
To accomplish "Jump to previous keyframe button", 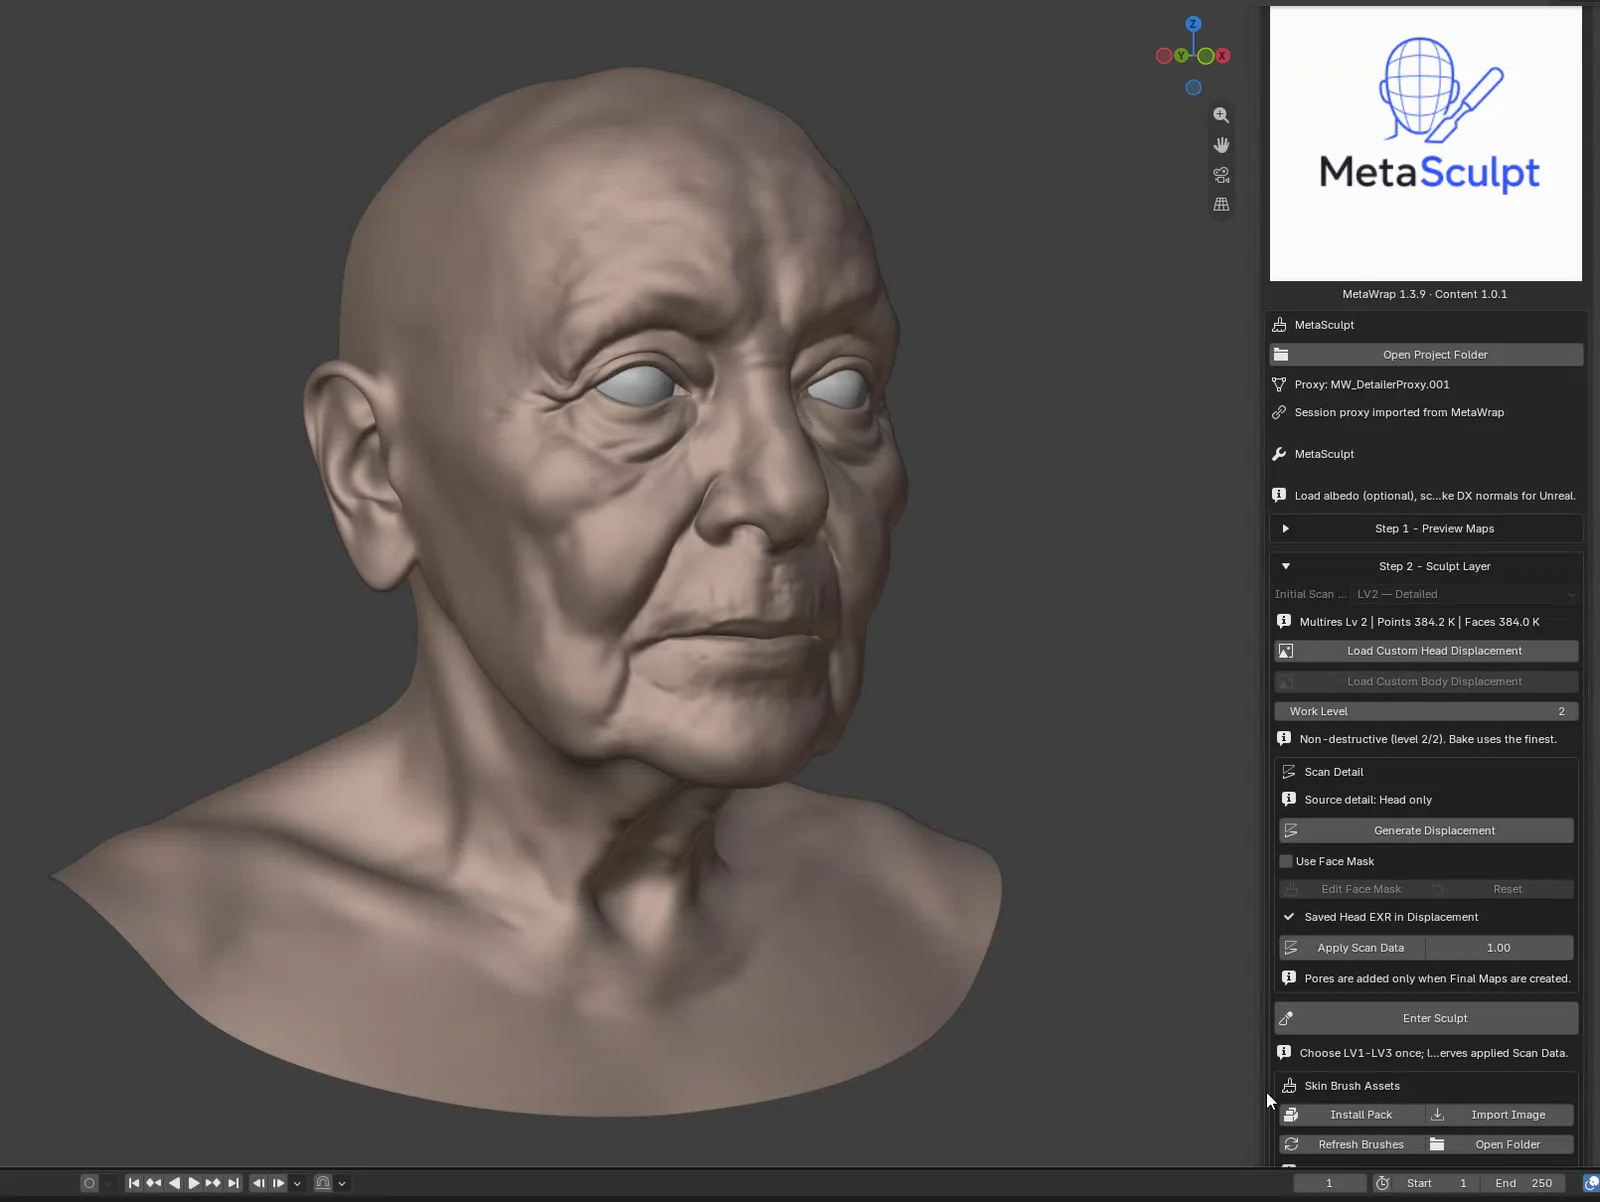I will [153, 1183].
